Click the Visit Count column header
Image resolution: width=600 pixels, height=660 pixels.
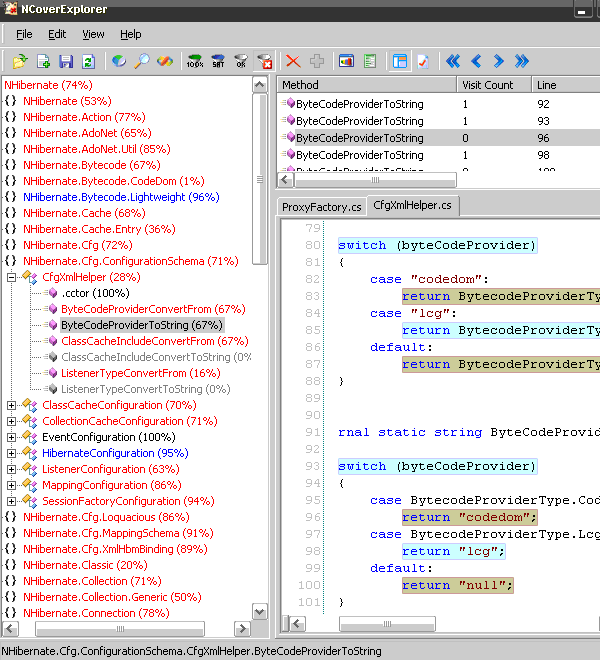point(494,85)
